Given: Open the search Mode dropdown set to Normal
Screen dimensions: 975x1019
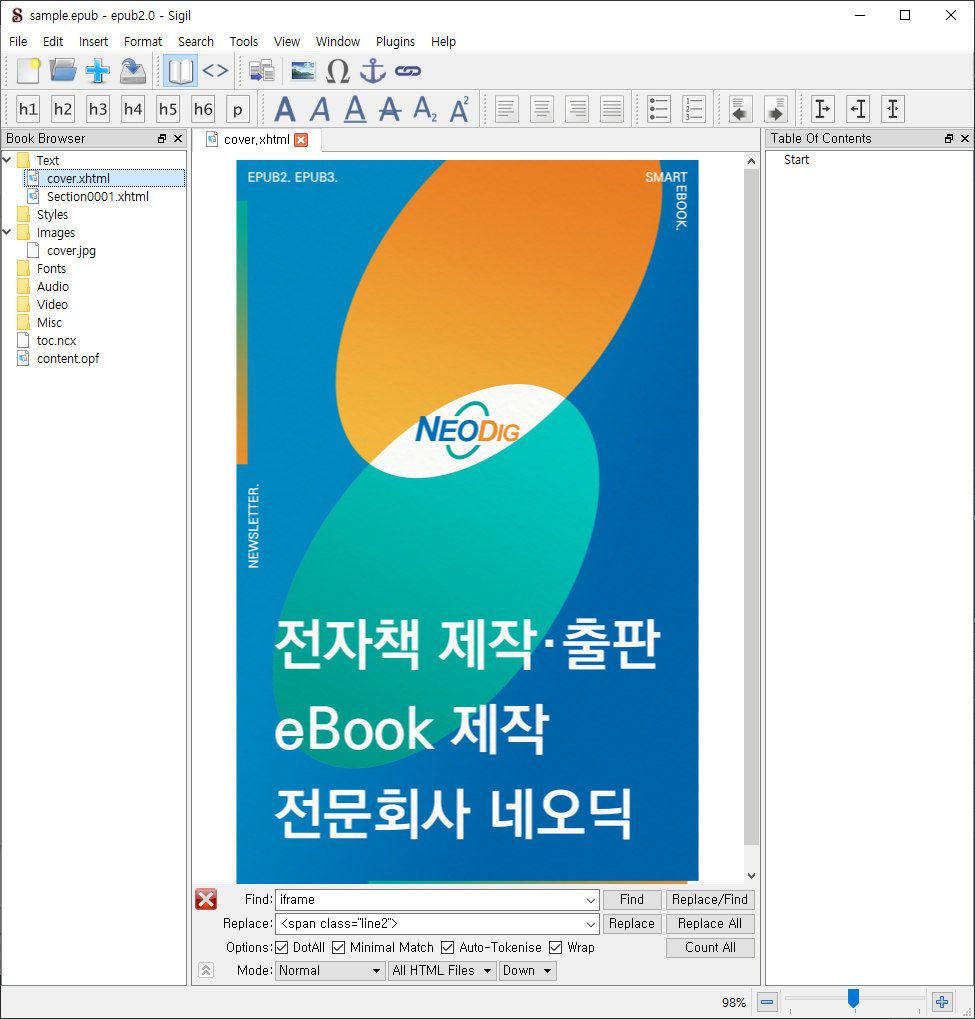Looking at the screenshot, I should [330, 971].
